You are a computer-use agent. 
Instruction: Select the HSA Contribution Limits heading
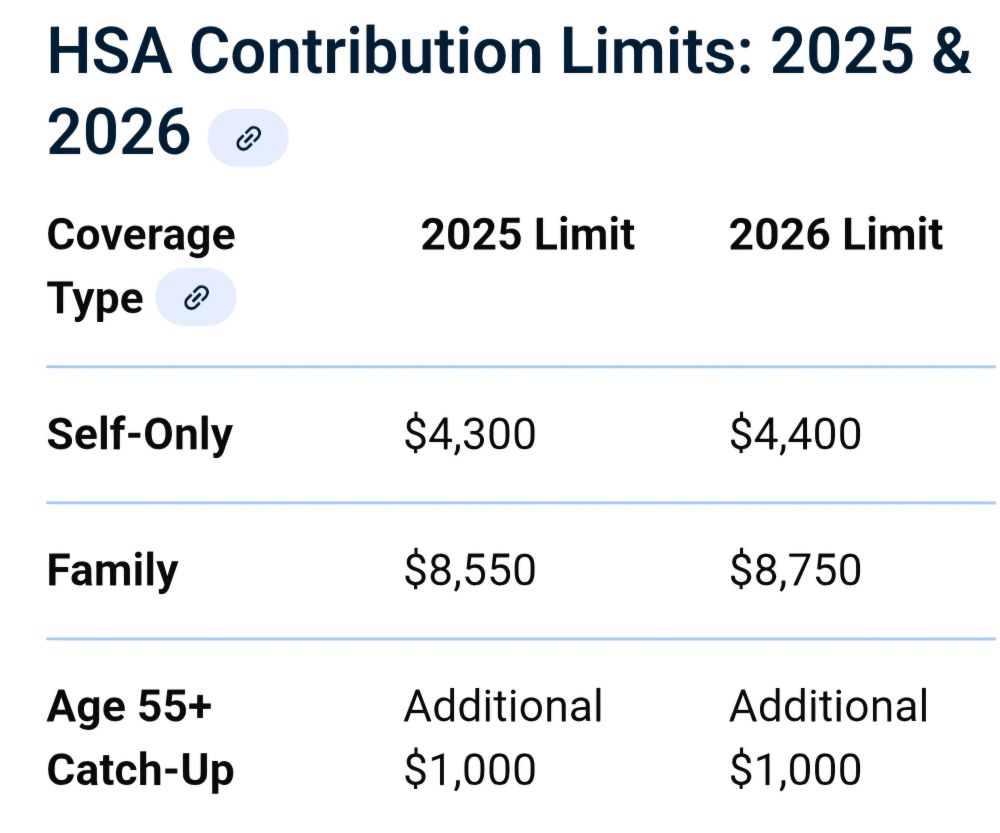508,90
